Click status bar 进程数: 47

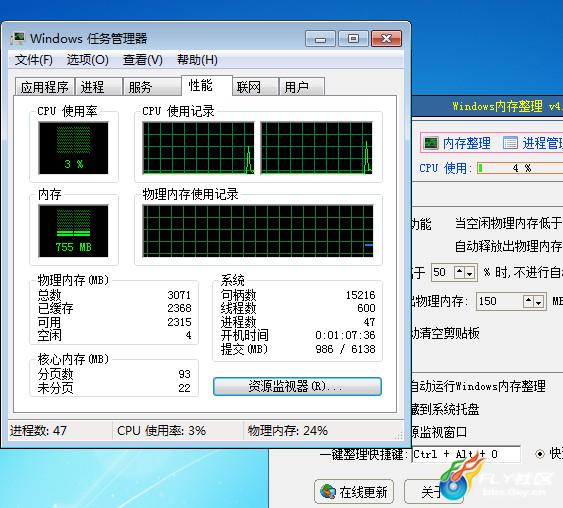[38, 430]
